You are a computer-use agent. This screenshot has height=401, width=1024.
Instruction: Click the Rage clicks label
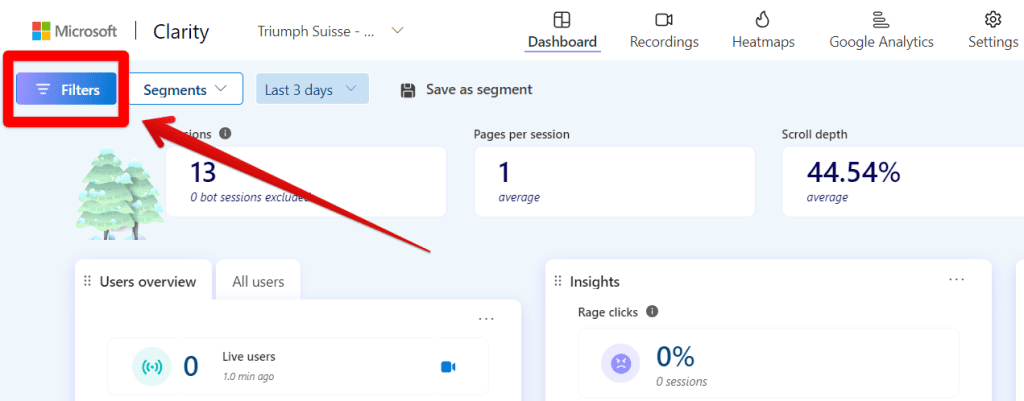coord(607,312)
